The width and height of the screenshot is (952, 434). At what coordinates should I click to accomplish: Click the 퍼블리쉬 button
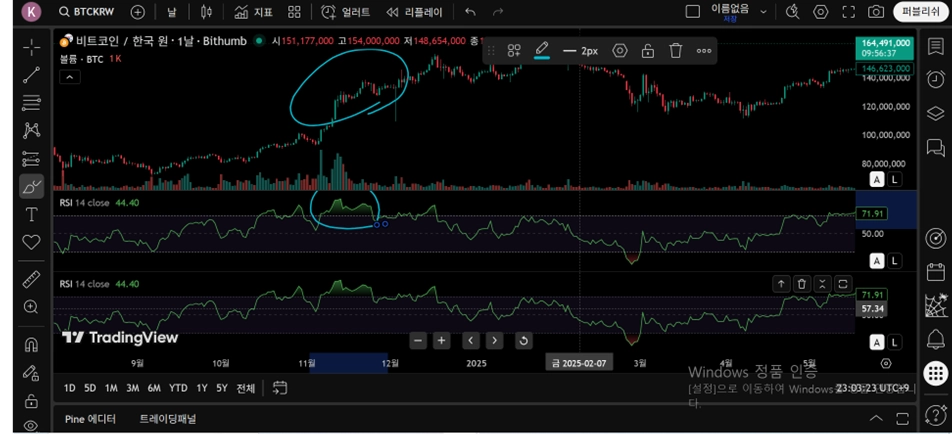920,12
